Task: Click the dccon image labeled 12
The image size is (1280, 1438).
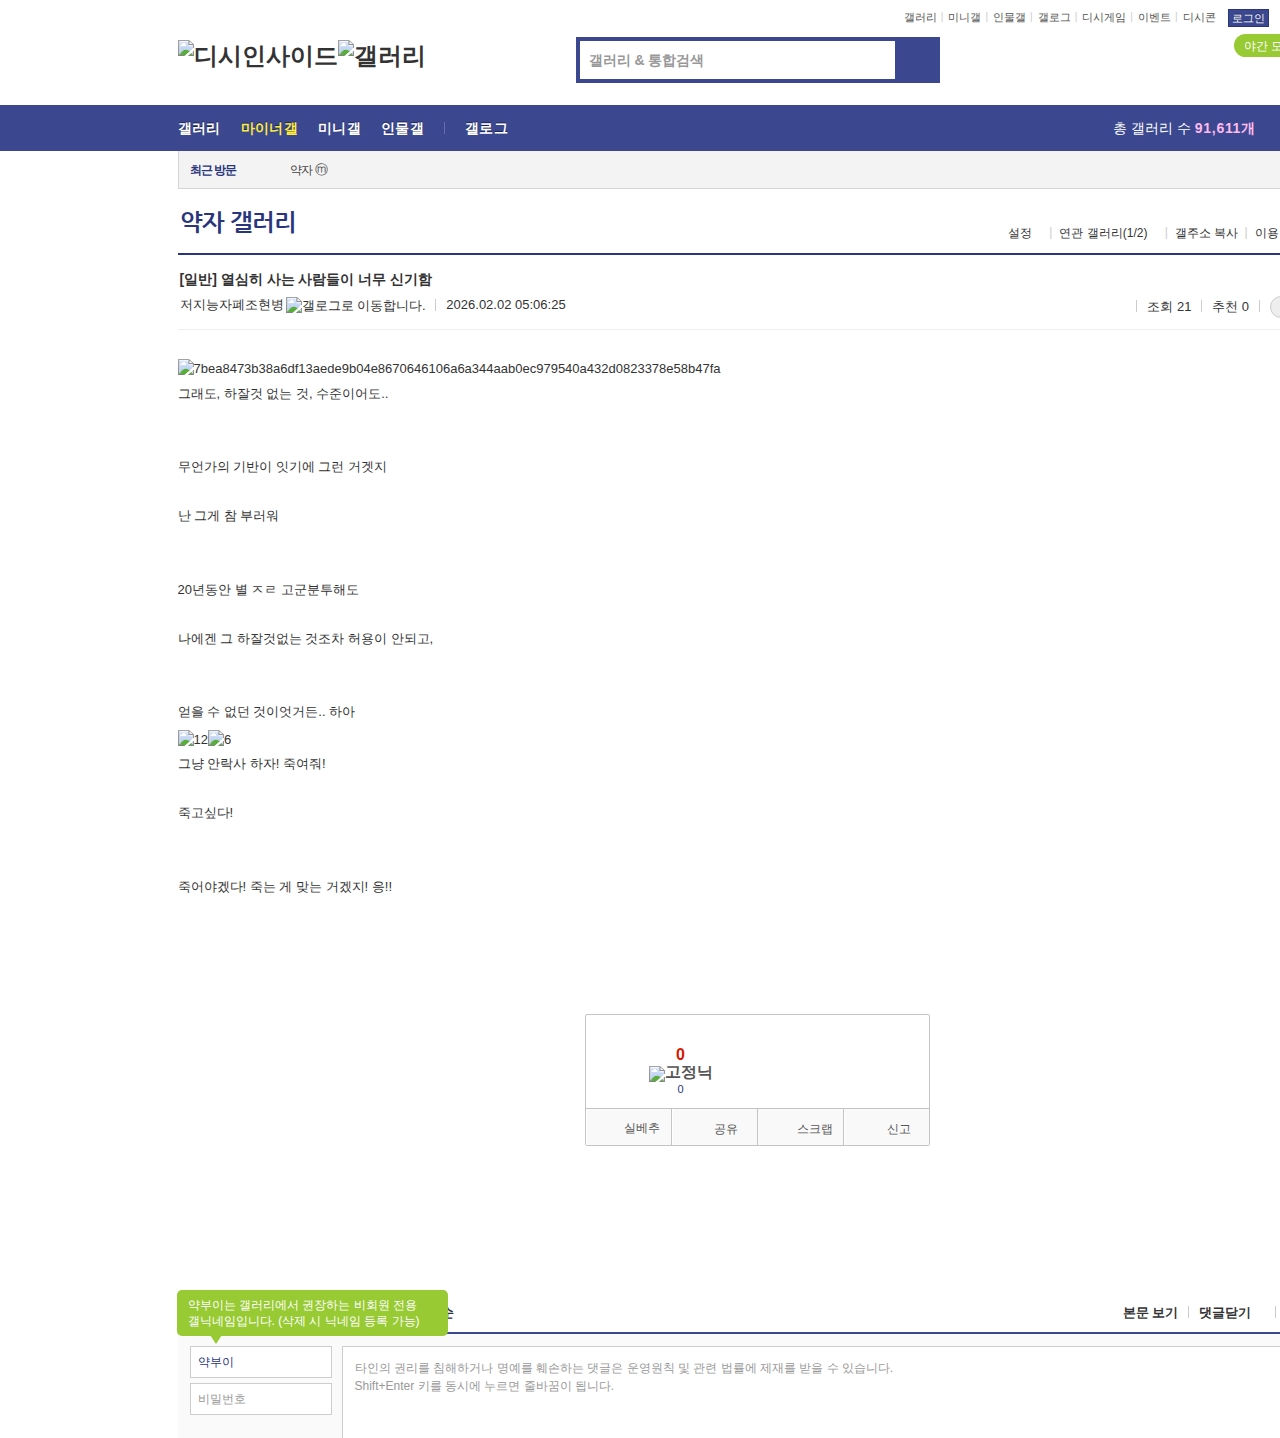Action: tap(192, 739)
